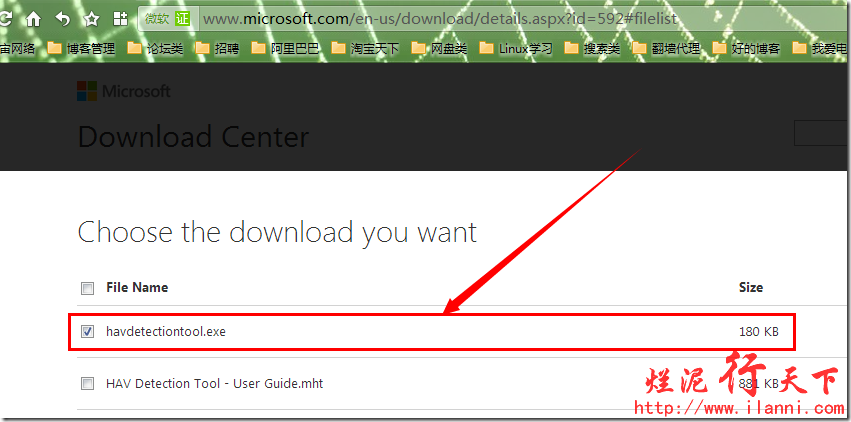Viewport: 851px width, 422px height.
Task: Check the HAV Detection Tool User Guide checkbox
Action: click(87, 384)
